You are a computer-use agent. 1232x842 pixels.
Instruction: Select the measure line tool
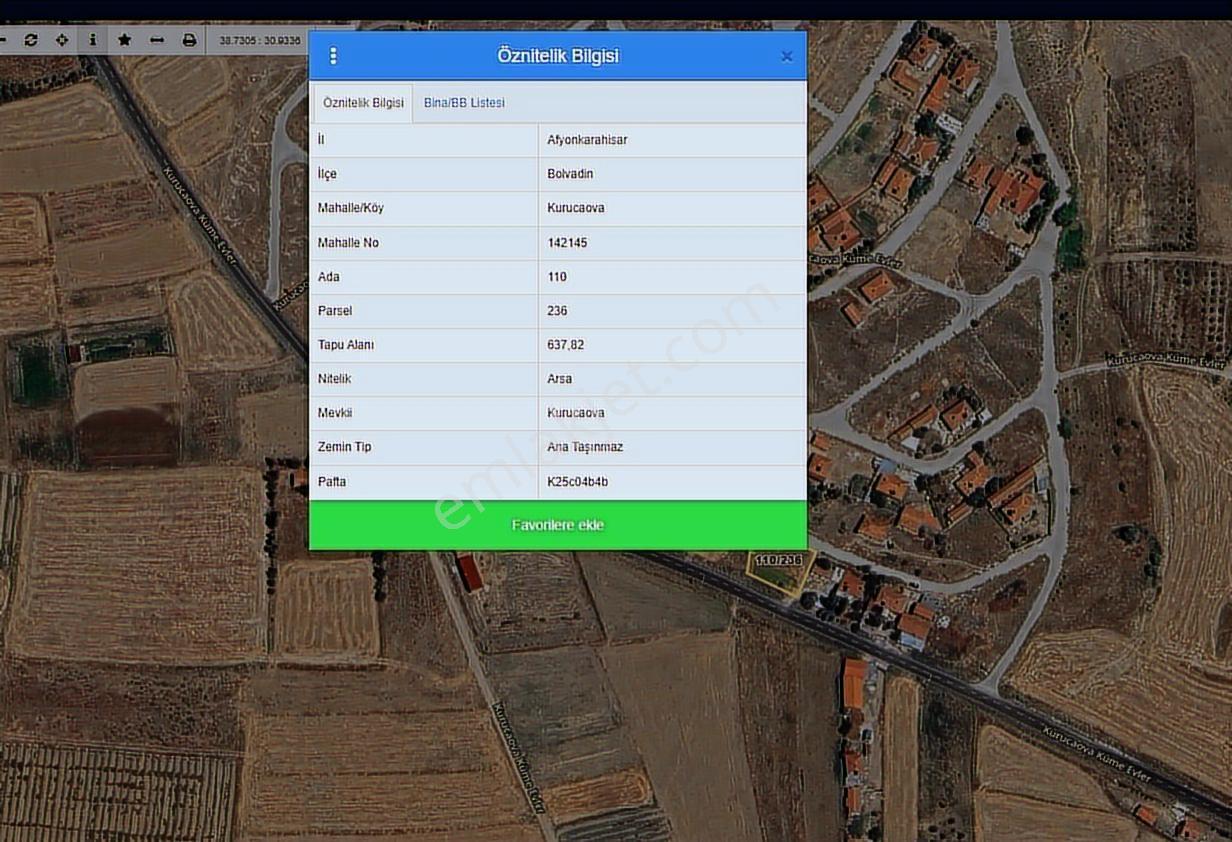pos(157,40)
